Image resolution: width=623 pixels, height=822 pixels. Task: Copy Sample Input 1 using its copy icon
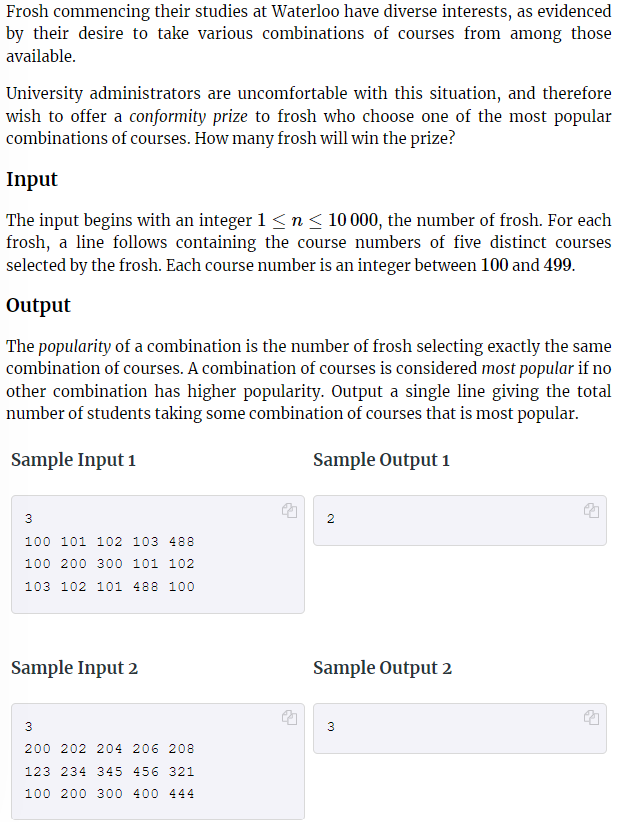click(x=289, y=510)
